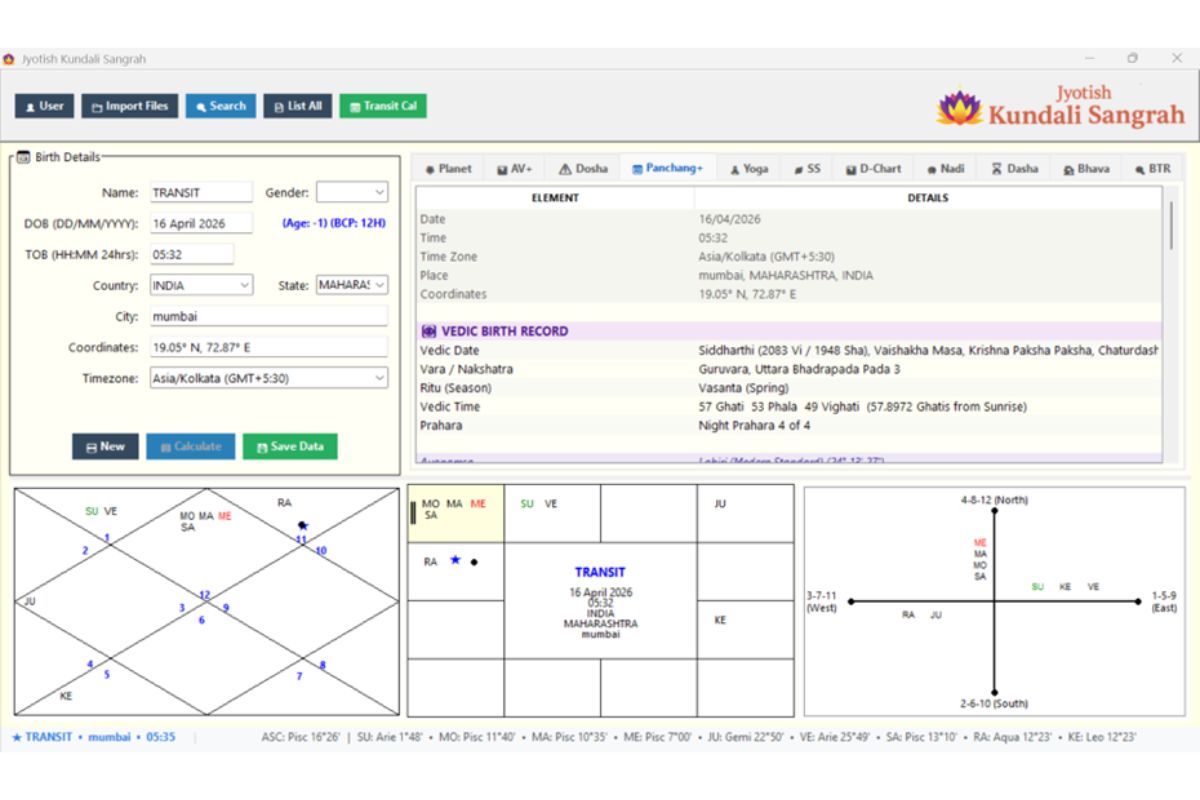Switch to the Nadi tab

tap(945, 169)
